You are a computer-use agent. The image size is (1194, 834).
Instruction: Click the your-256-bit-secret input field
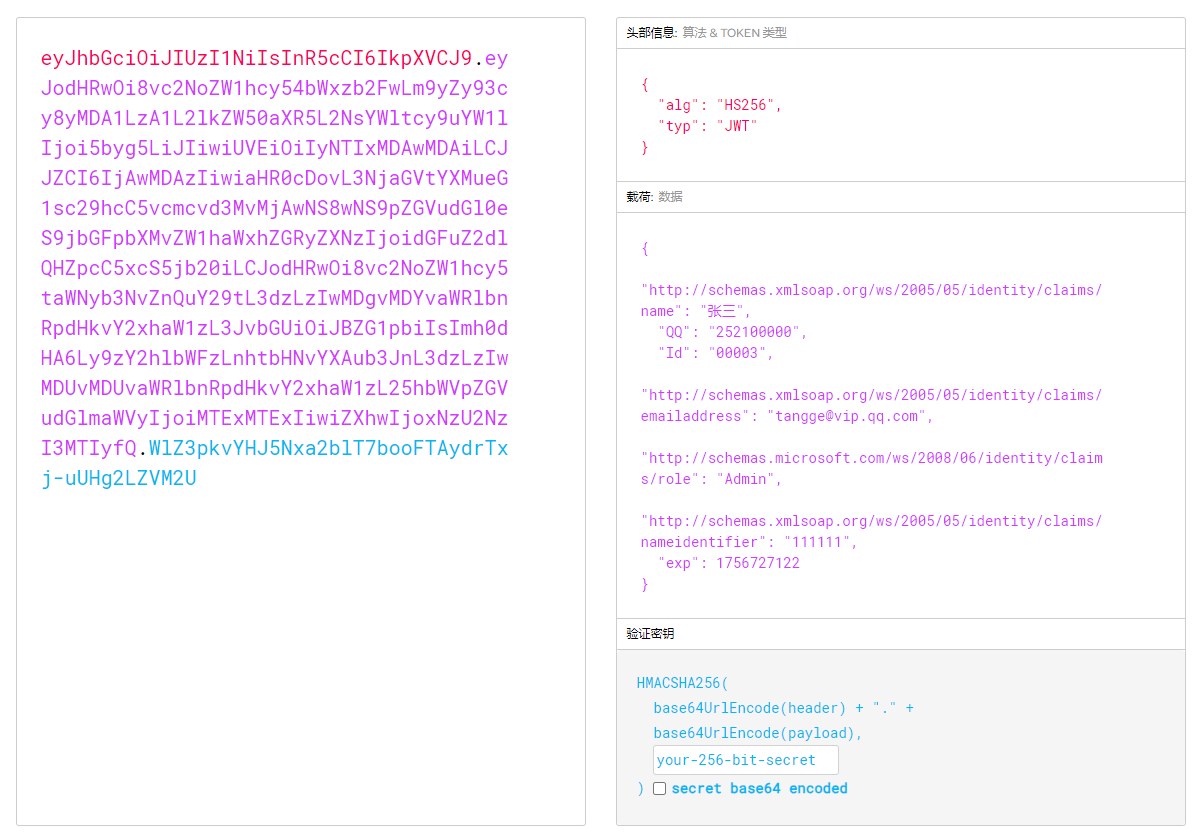[x=745, y=760]
